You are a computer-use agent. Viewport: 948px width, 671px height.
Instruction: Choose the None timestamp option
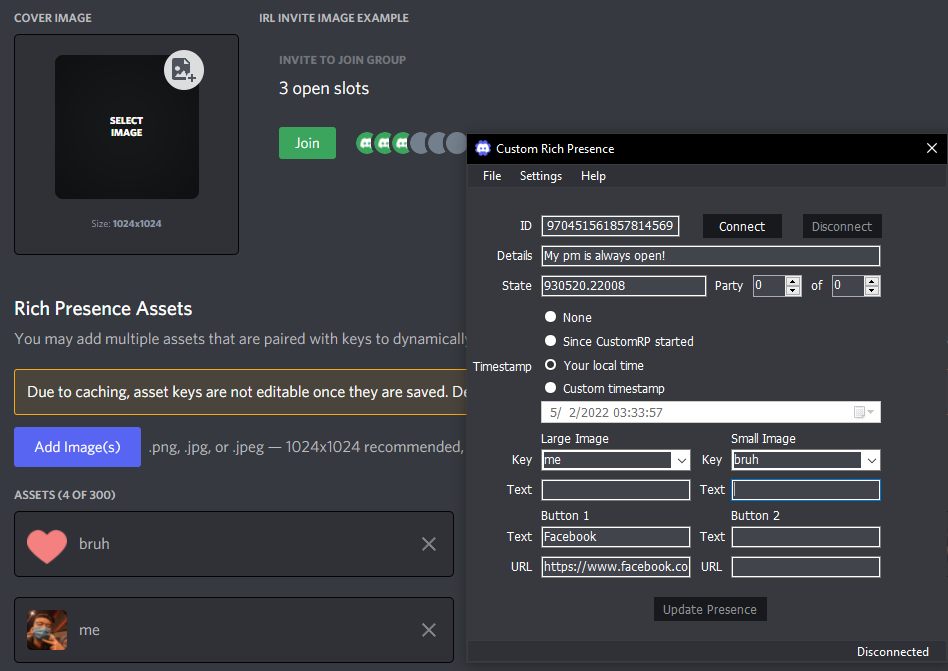click(x=550, y=317)
